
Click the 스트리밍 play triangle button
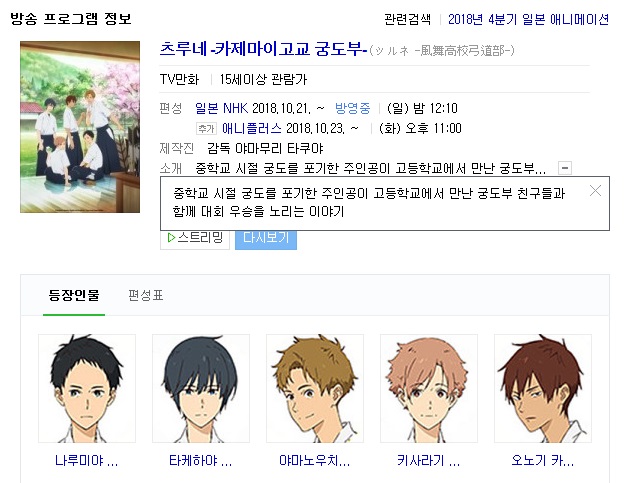pyautogui.click(x=195, y=238)
